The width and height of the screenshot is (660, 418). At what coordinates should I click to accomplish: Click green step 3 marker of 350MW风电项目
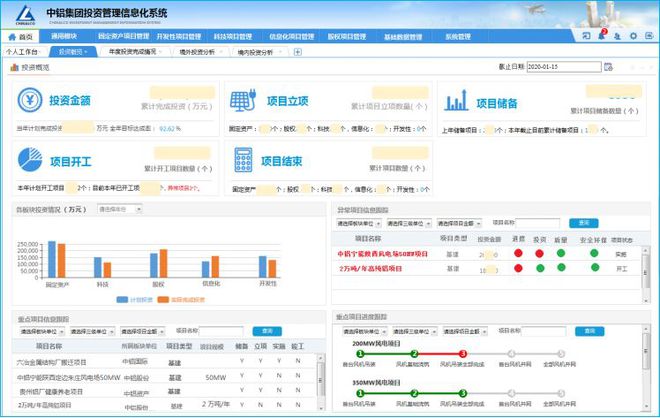coord(463,393)
